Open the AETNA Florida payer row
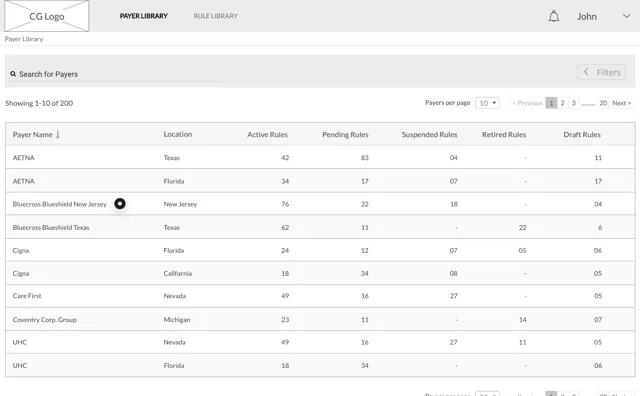 click(320, 181)
